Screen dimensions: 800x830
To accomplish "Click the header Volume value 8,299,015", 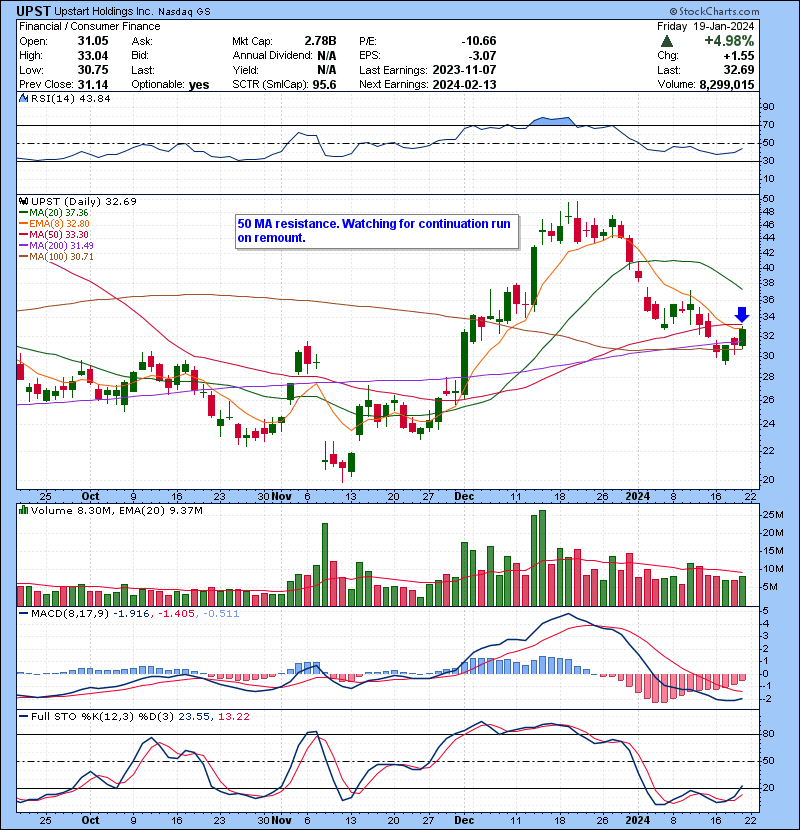I will click(727, 85).
